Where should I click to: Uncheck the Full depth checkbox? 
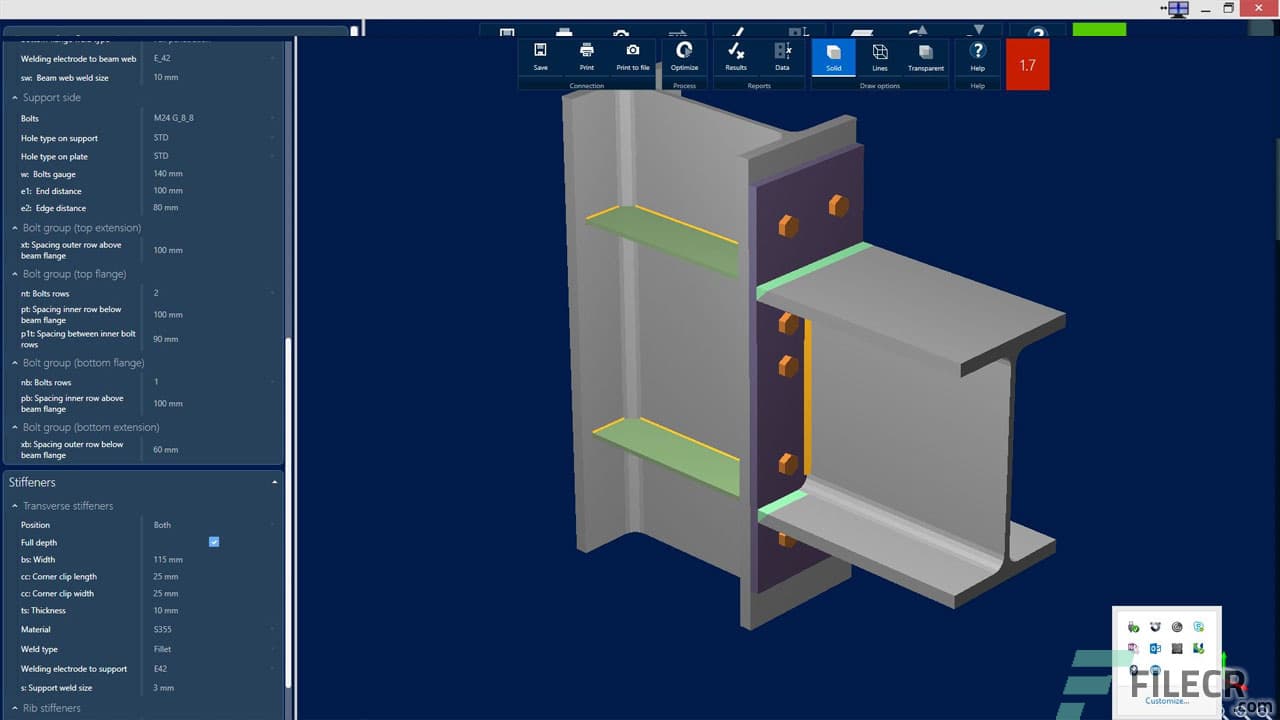click(214, 541)
